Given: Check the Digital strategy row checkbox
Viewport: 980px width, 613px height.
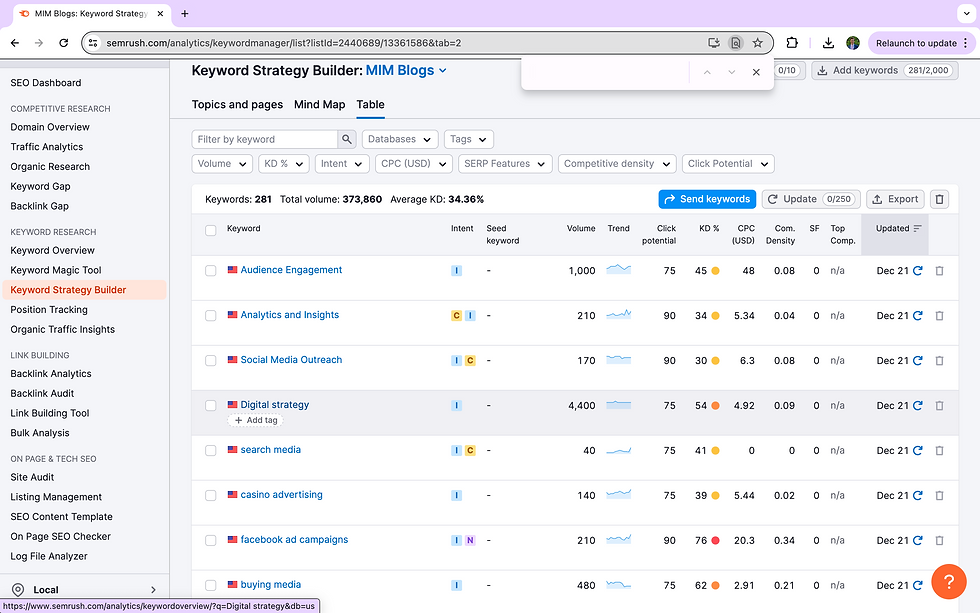Looking at the screenshot, I should pyautogui.click(x=211, y=406).
